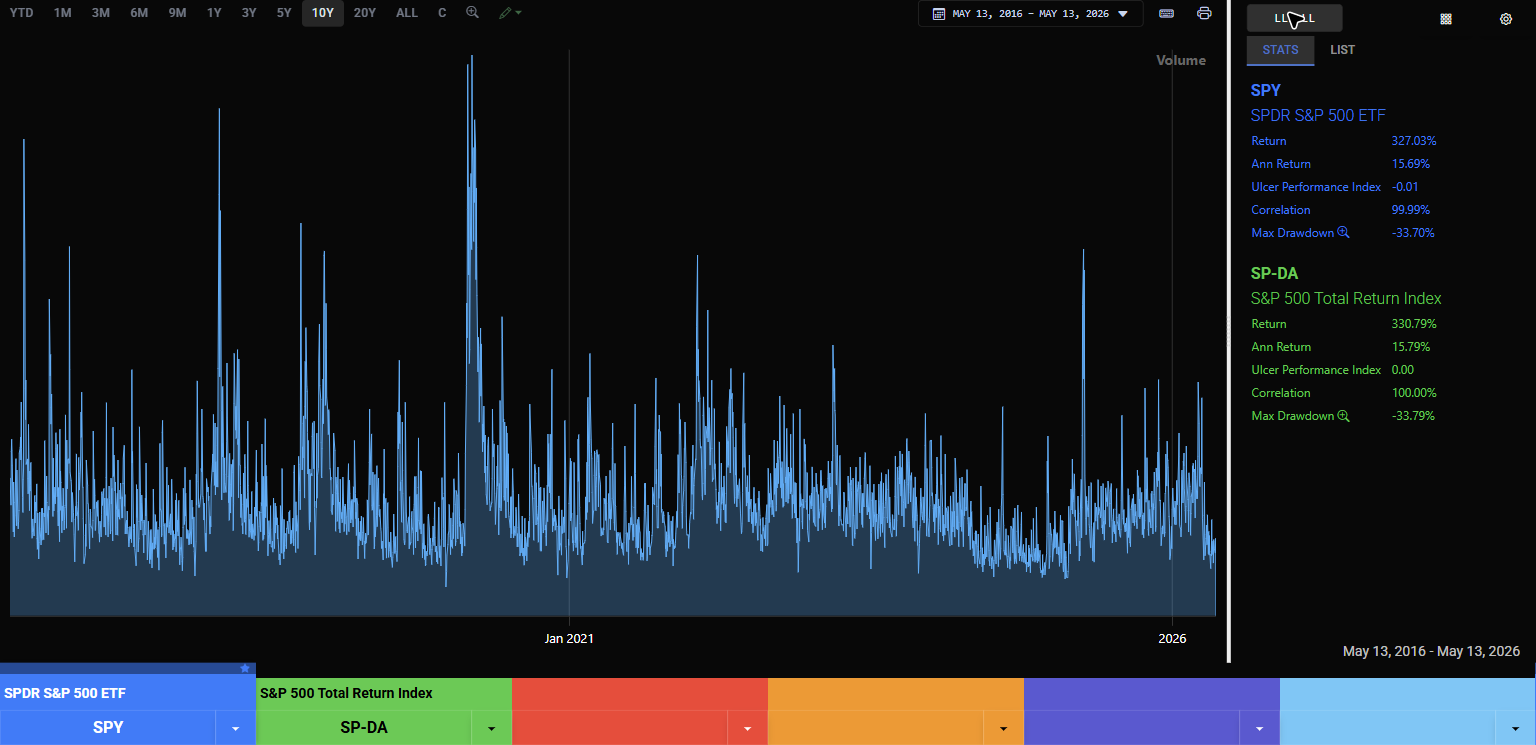
Task: Select the 6M time range
Action: [139, 13]
